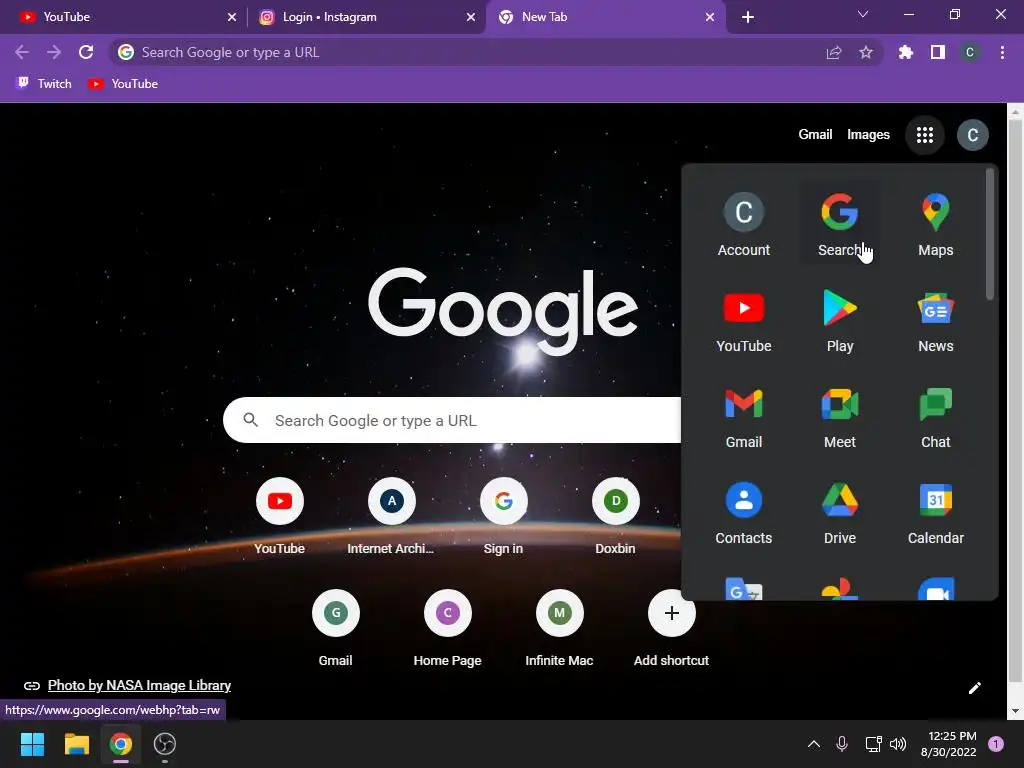The width and height of the screenshot is (1024, 768).
Task: Open Gmail in the Google apps panel
Action: pos(743,416)
